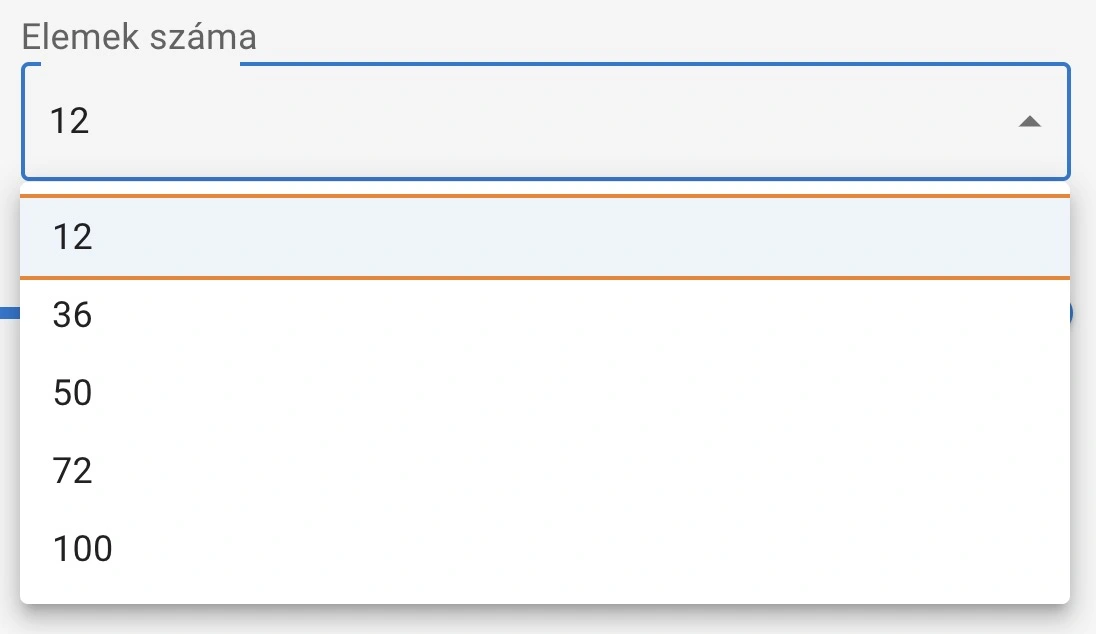Collapse the dropdown using the up arrow
1096x634 pixels.
tap(1029, 122)
